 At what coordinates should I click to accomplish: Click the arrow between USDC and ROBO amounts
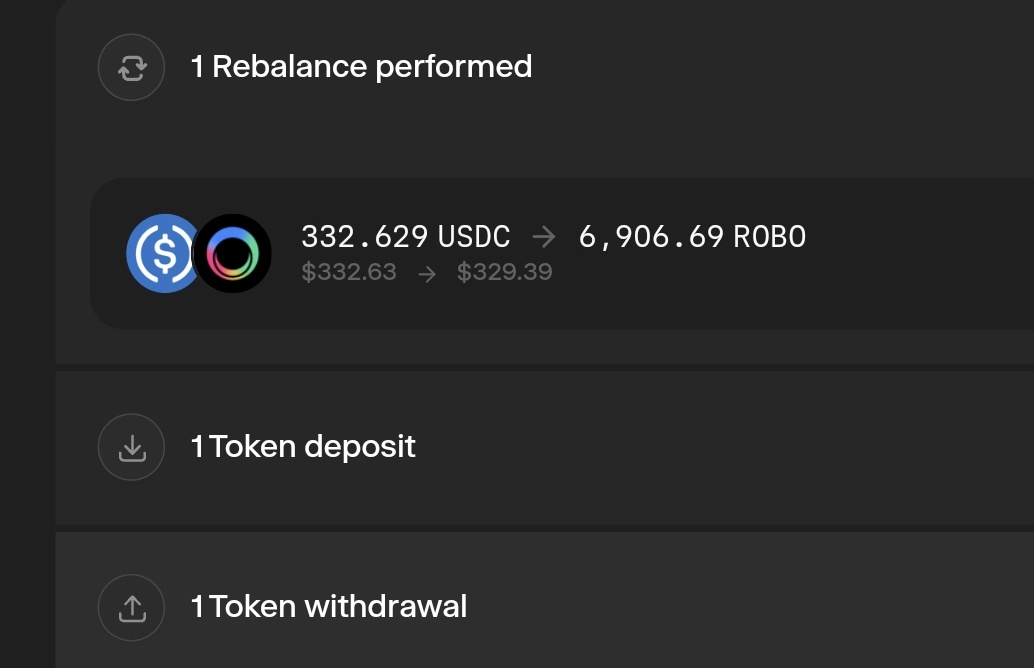[x=544, y=237]
